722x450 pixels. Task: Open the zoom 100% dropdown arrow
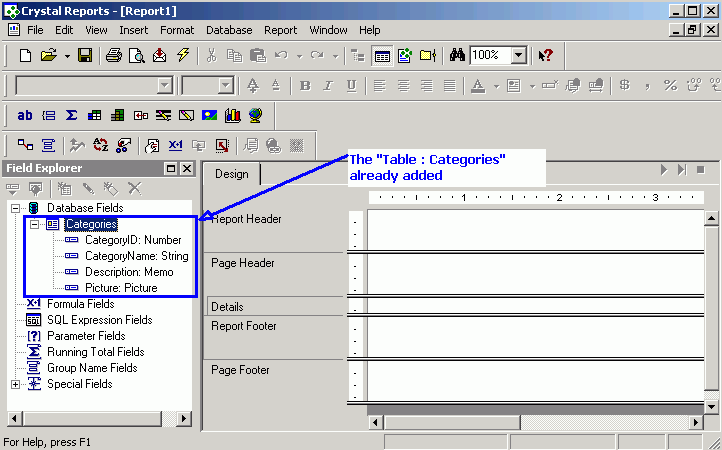[519, 55]
